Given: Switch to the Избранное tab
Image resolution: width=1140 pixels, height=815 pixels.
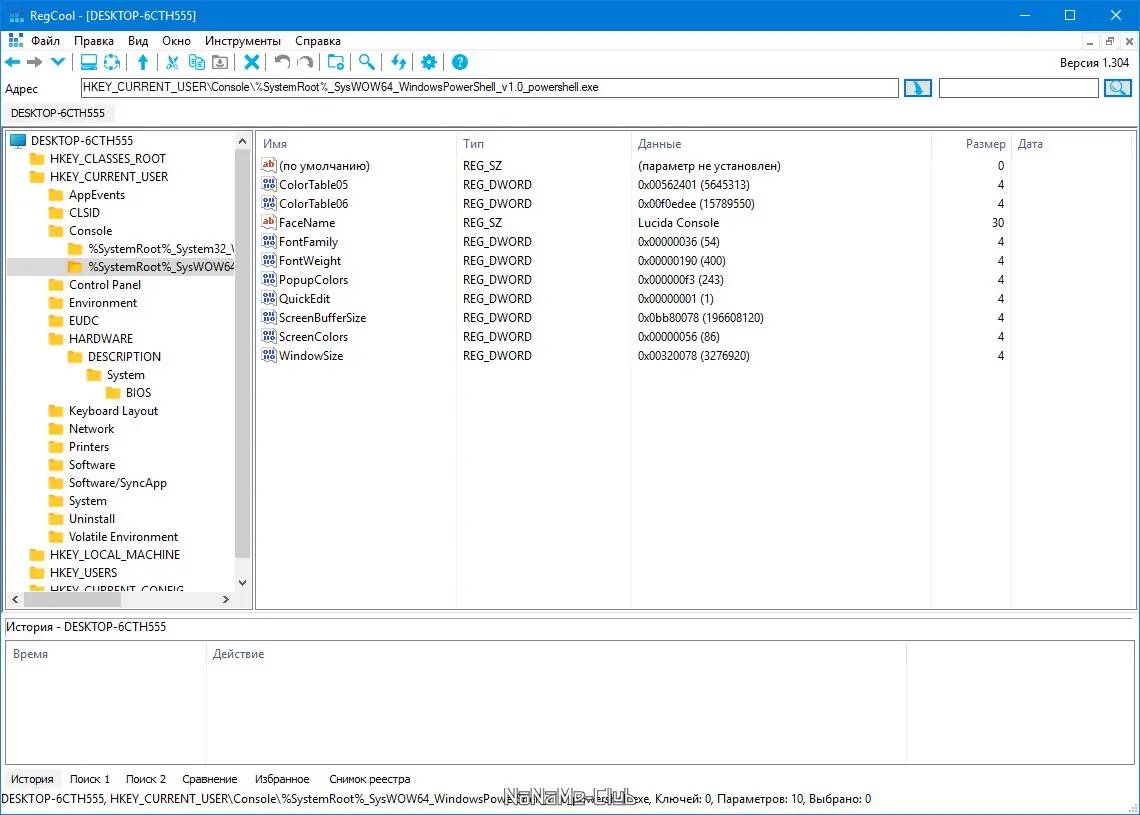Looking at the screenshot, I should tap(282, 779).
